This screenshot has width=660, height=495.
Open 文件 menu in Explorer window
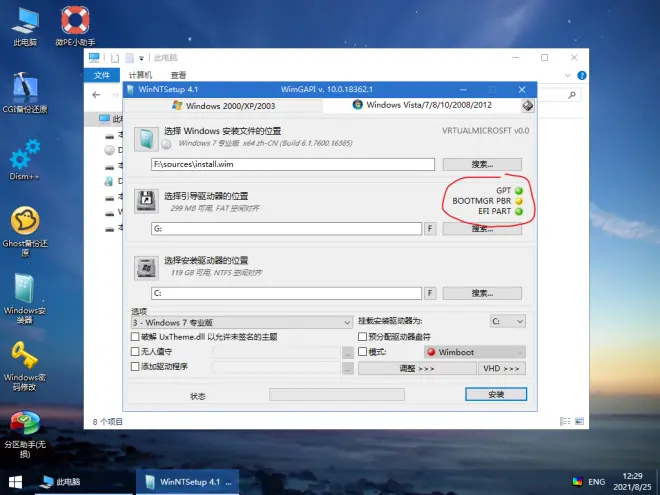[x=102, y=75]
